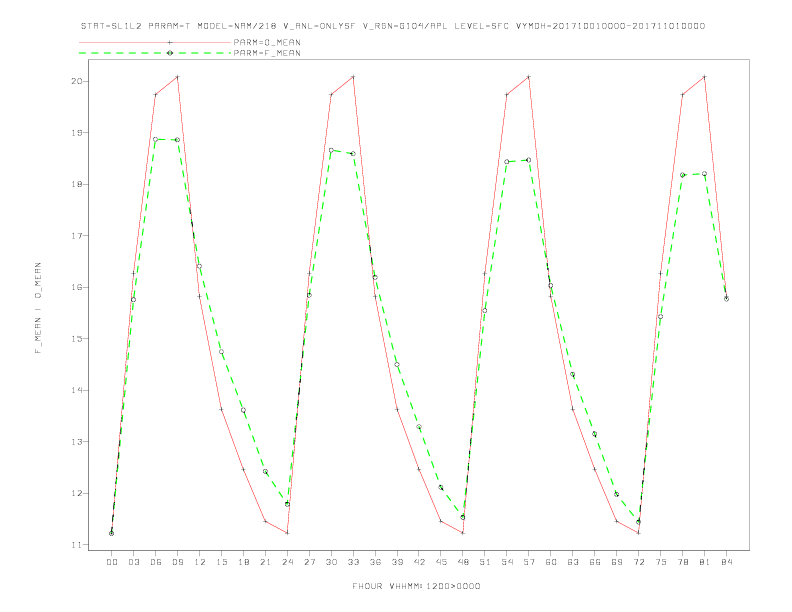The height and width of the screenshot is (612, 792).
Task: Click x-axis tick label 57
Action: pyautogui.click(x=529, y=562)
